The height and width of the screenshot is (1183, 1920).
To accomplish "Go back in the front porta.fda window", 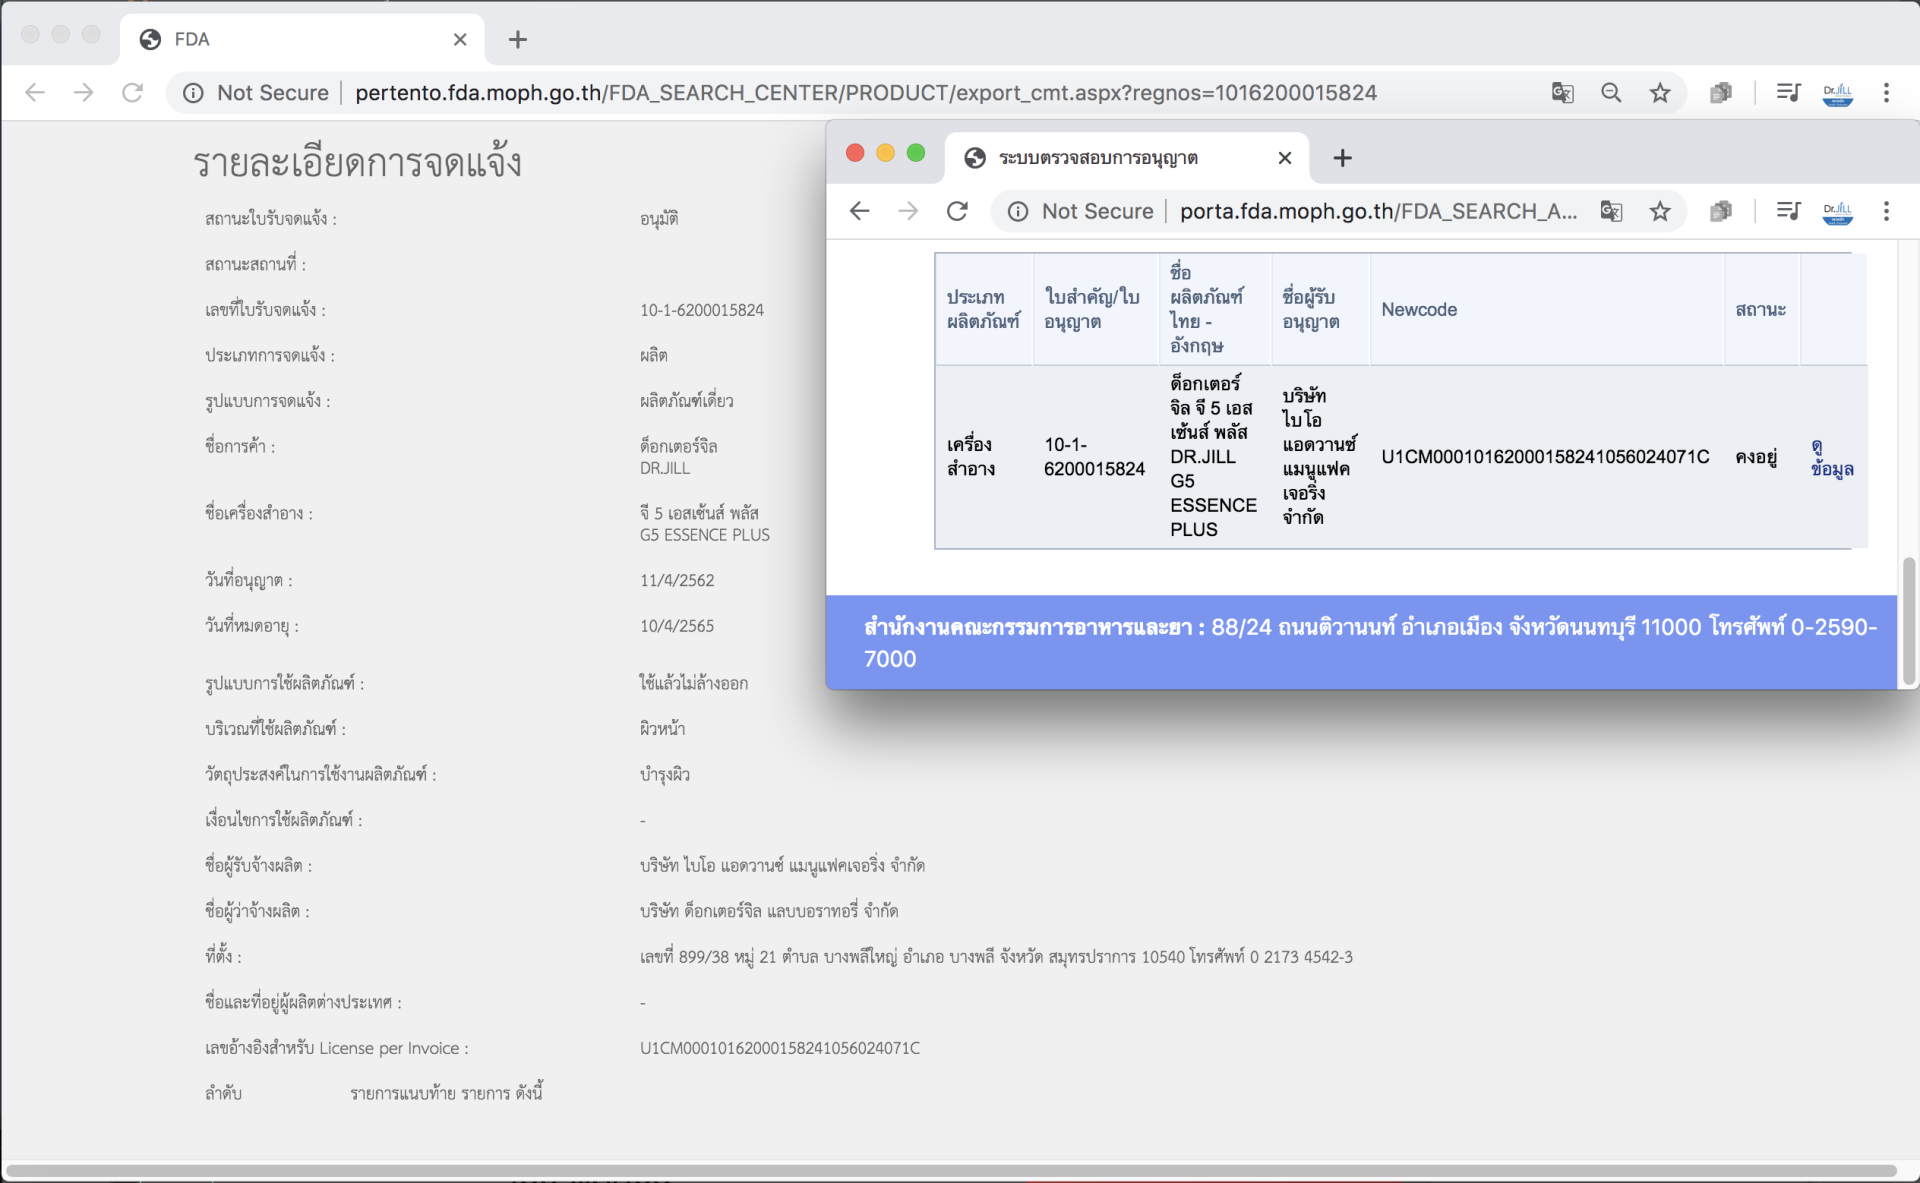I will 859,211.
